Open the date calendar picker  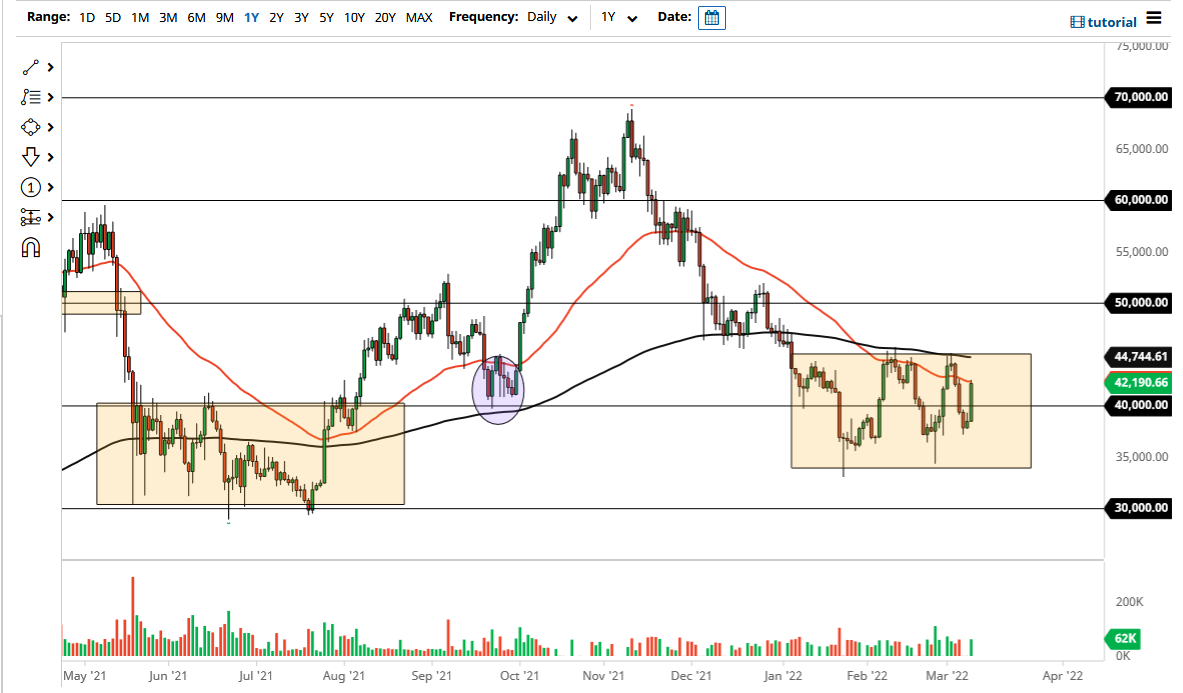click(x=711, y=17)
